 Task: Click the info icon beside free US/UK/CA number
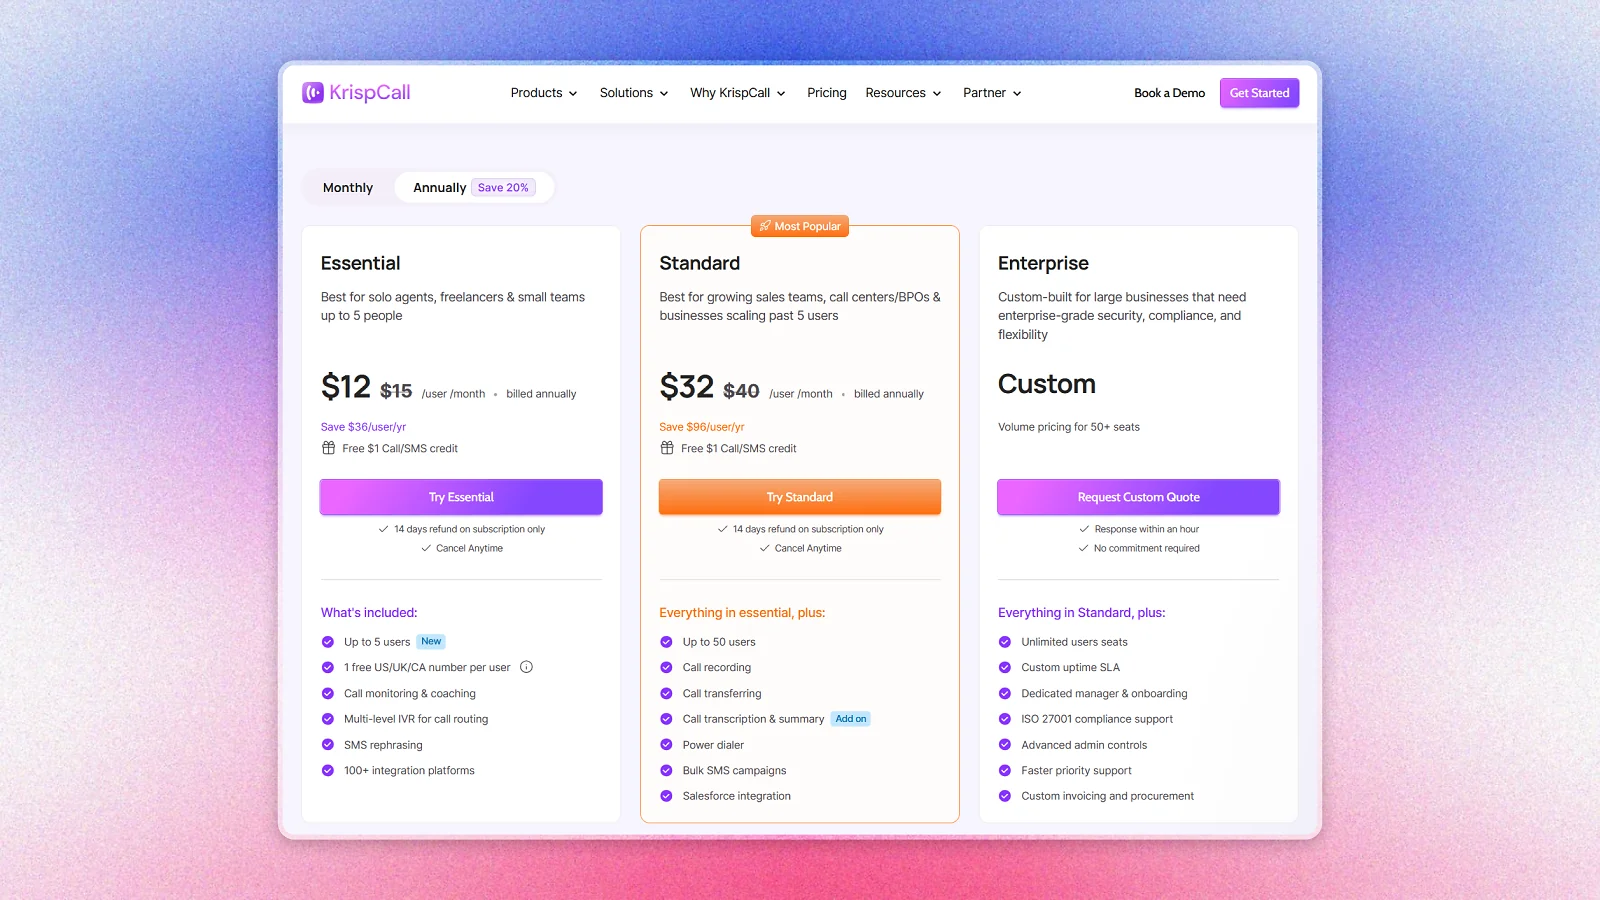tap(527, 667)
